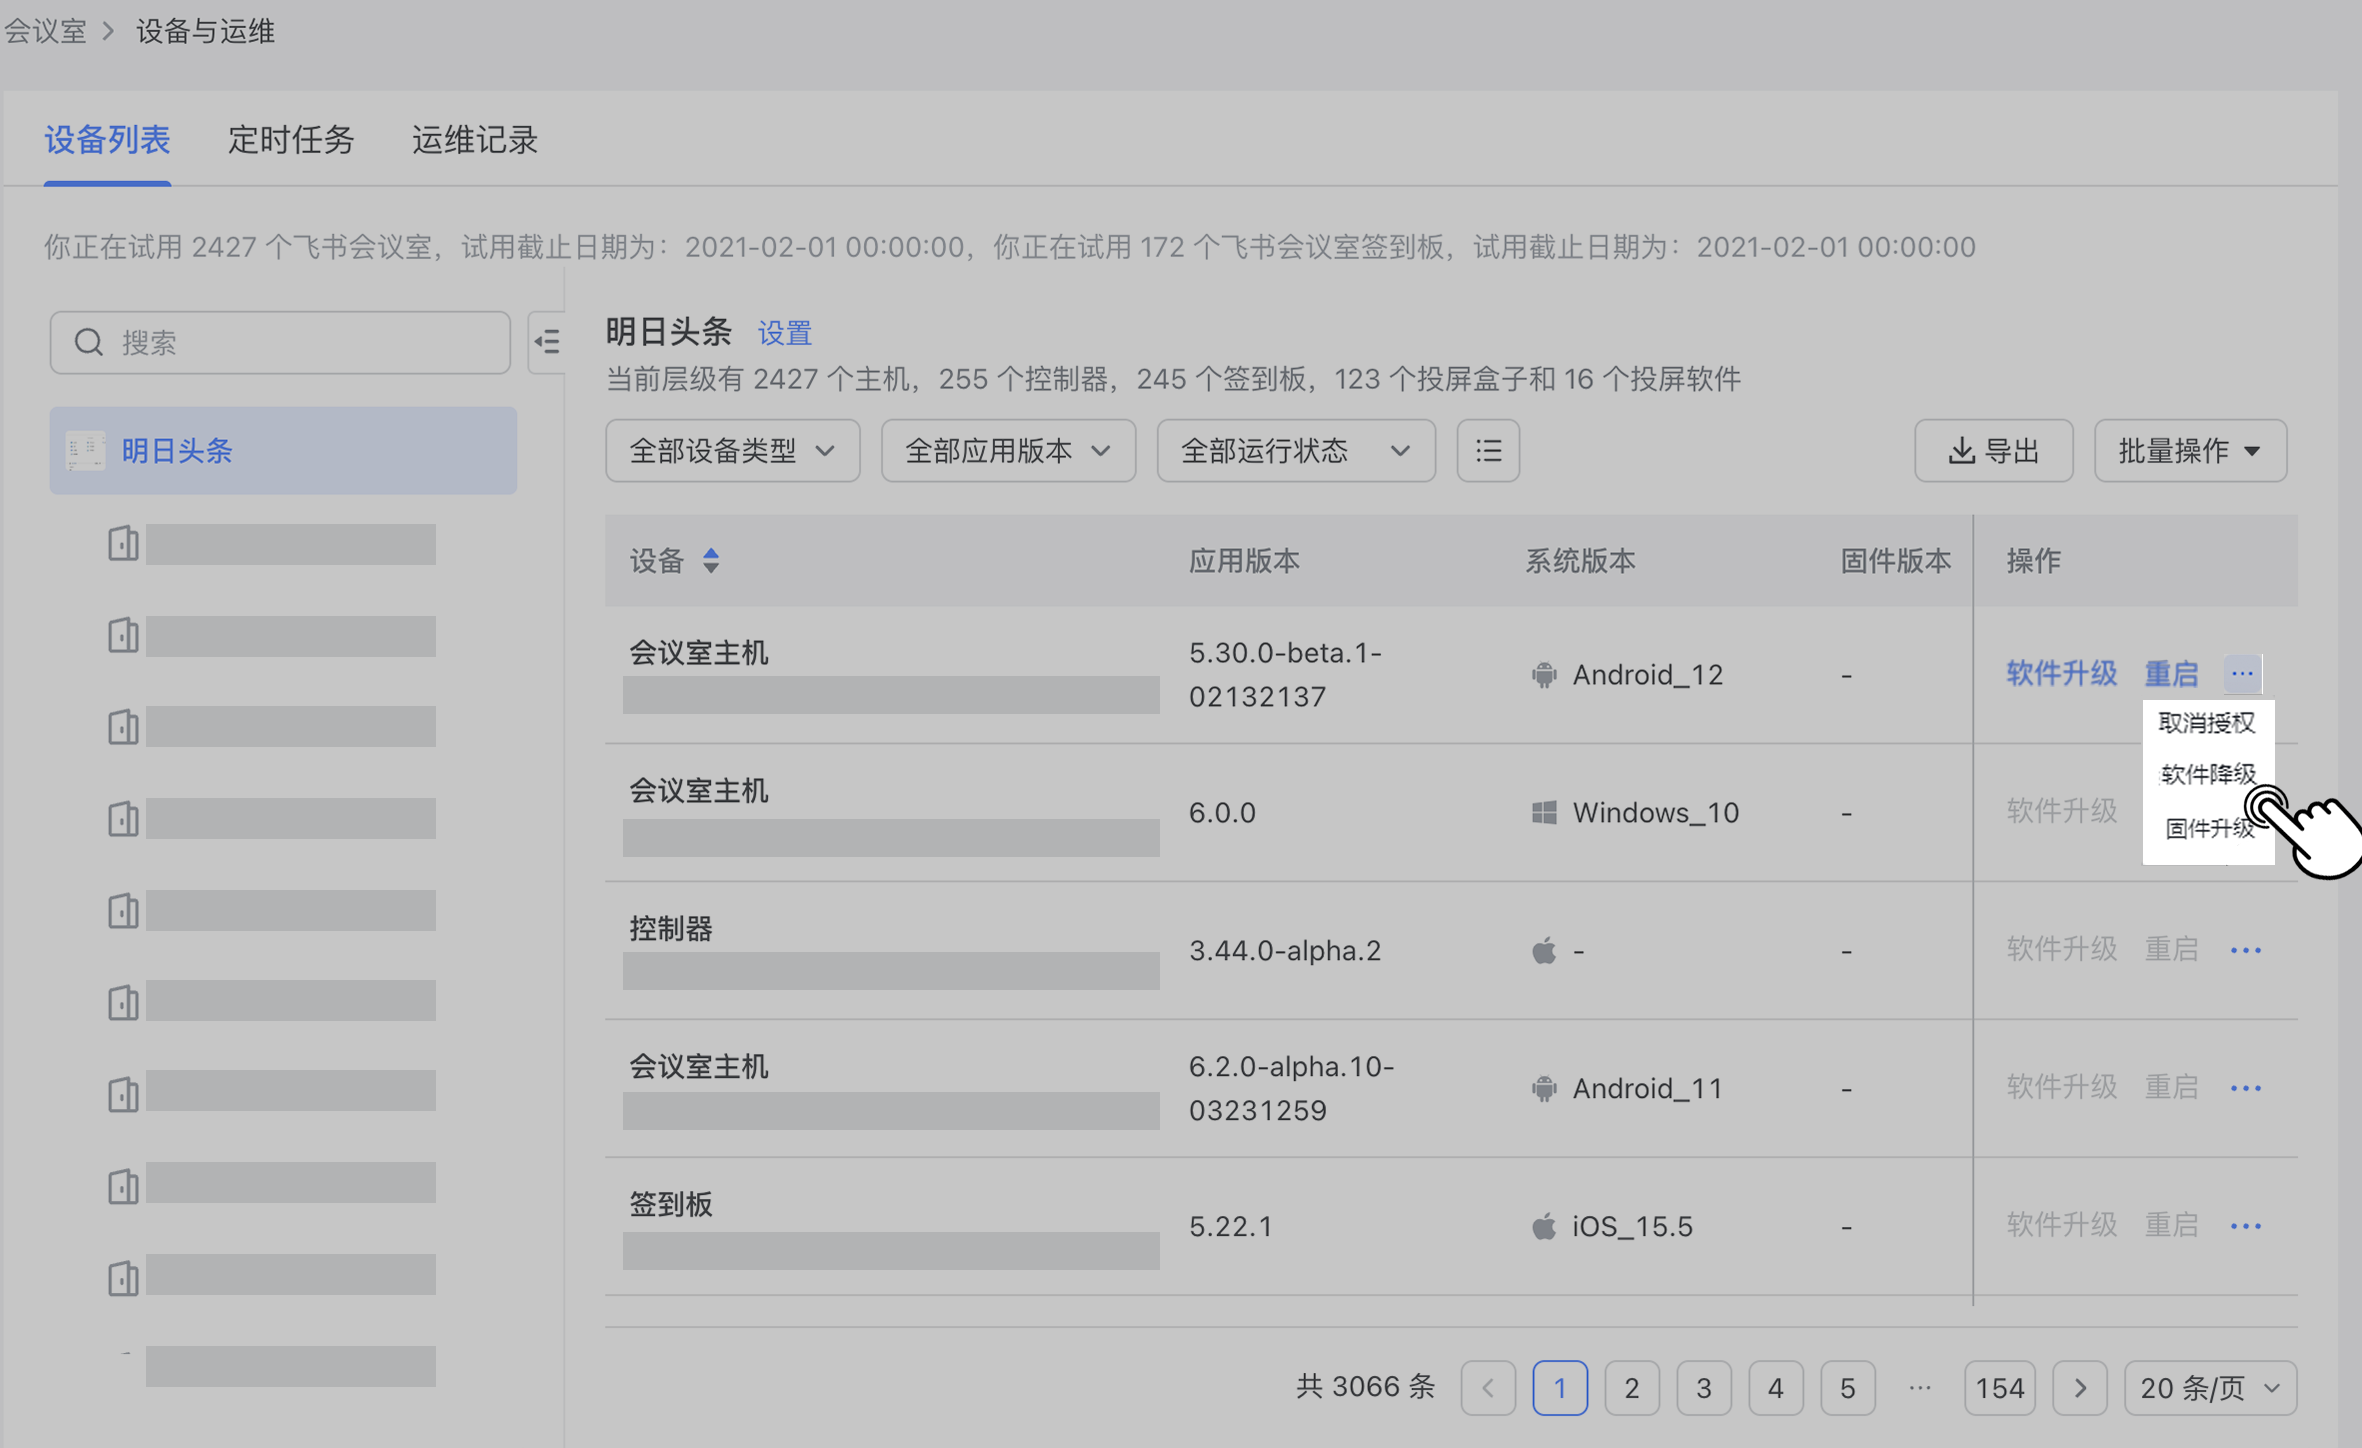Open more actions for 控制器 row

pos(2245,950)
